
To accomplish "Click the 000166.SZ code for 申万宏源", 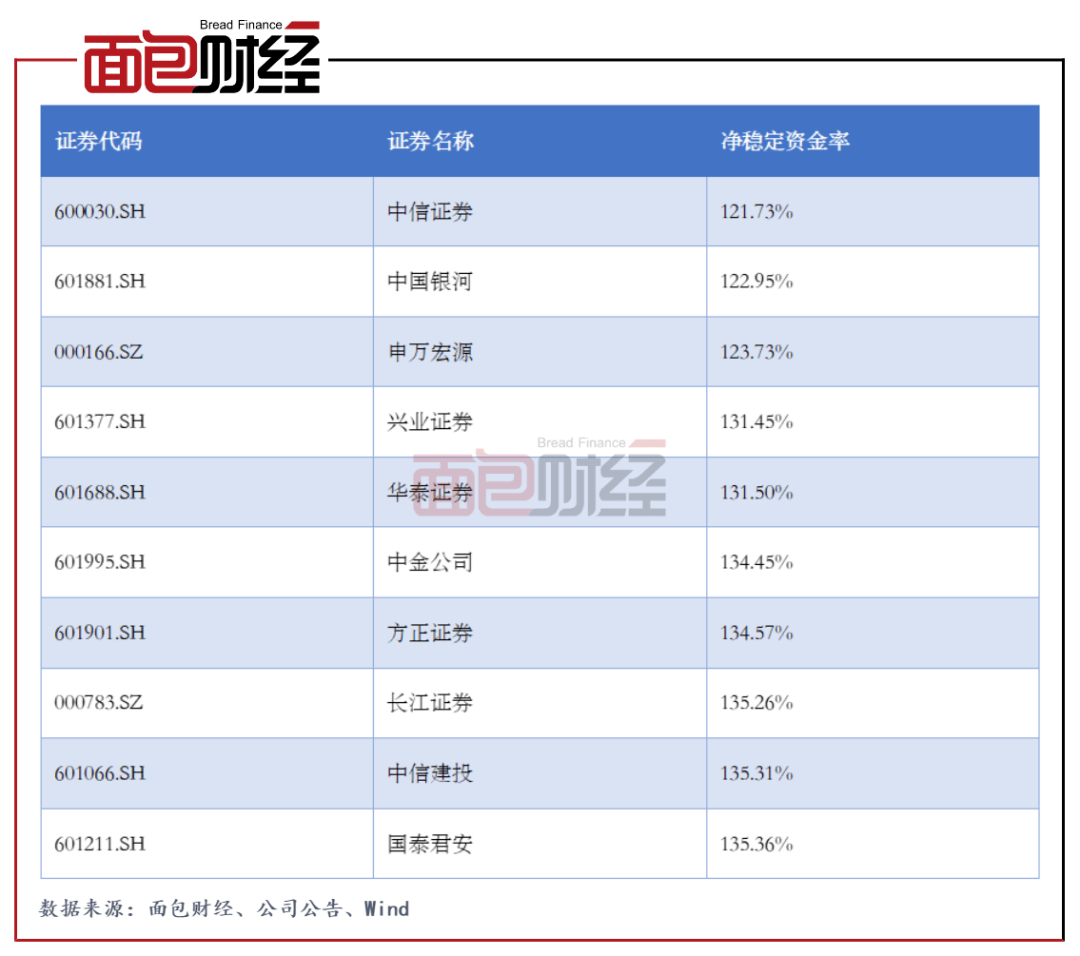I will (x=100, y=352).
